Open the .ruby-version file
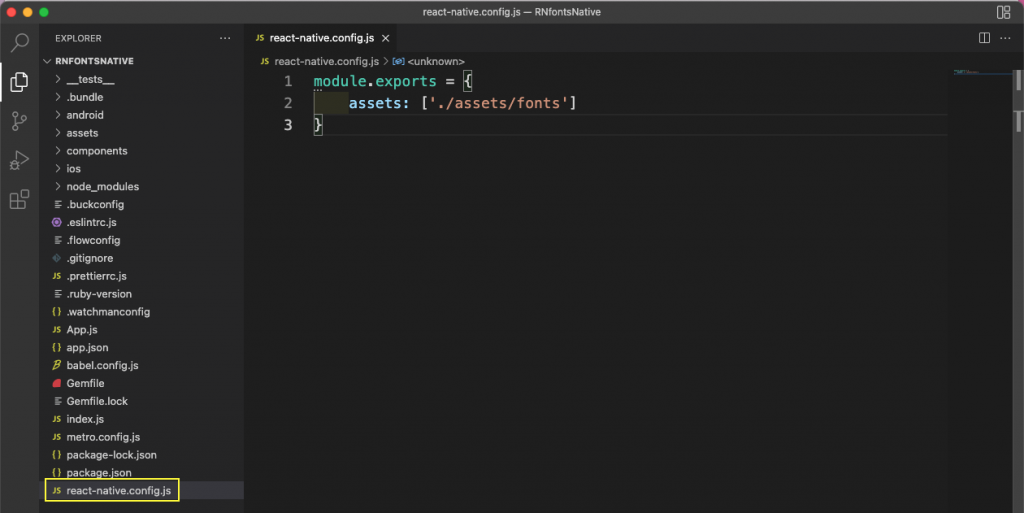Image resolution: width=1024 pixels, height=513 pixels. pyautogui.click(x=141, y=294)
